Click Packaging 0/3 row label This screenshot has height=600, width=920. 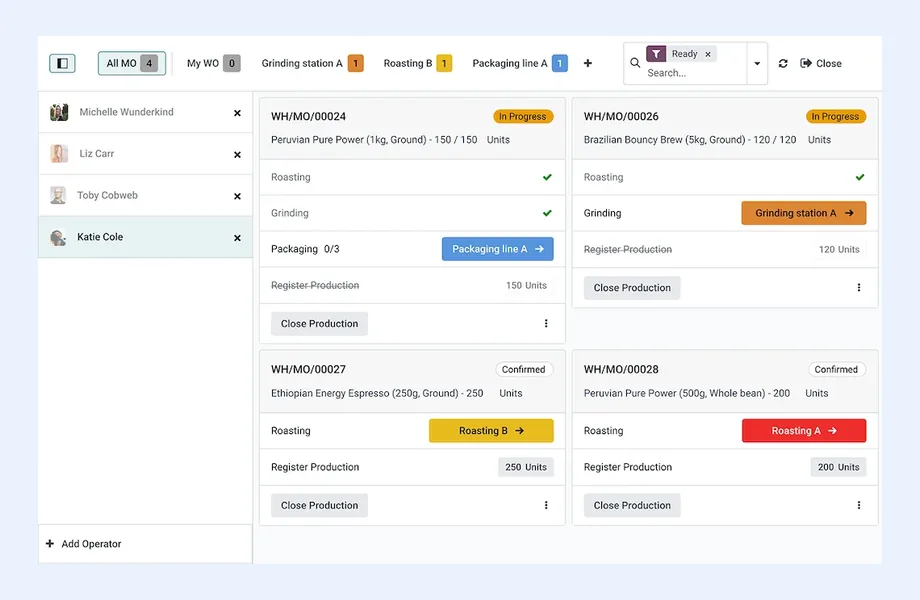click(305, 249)
